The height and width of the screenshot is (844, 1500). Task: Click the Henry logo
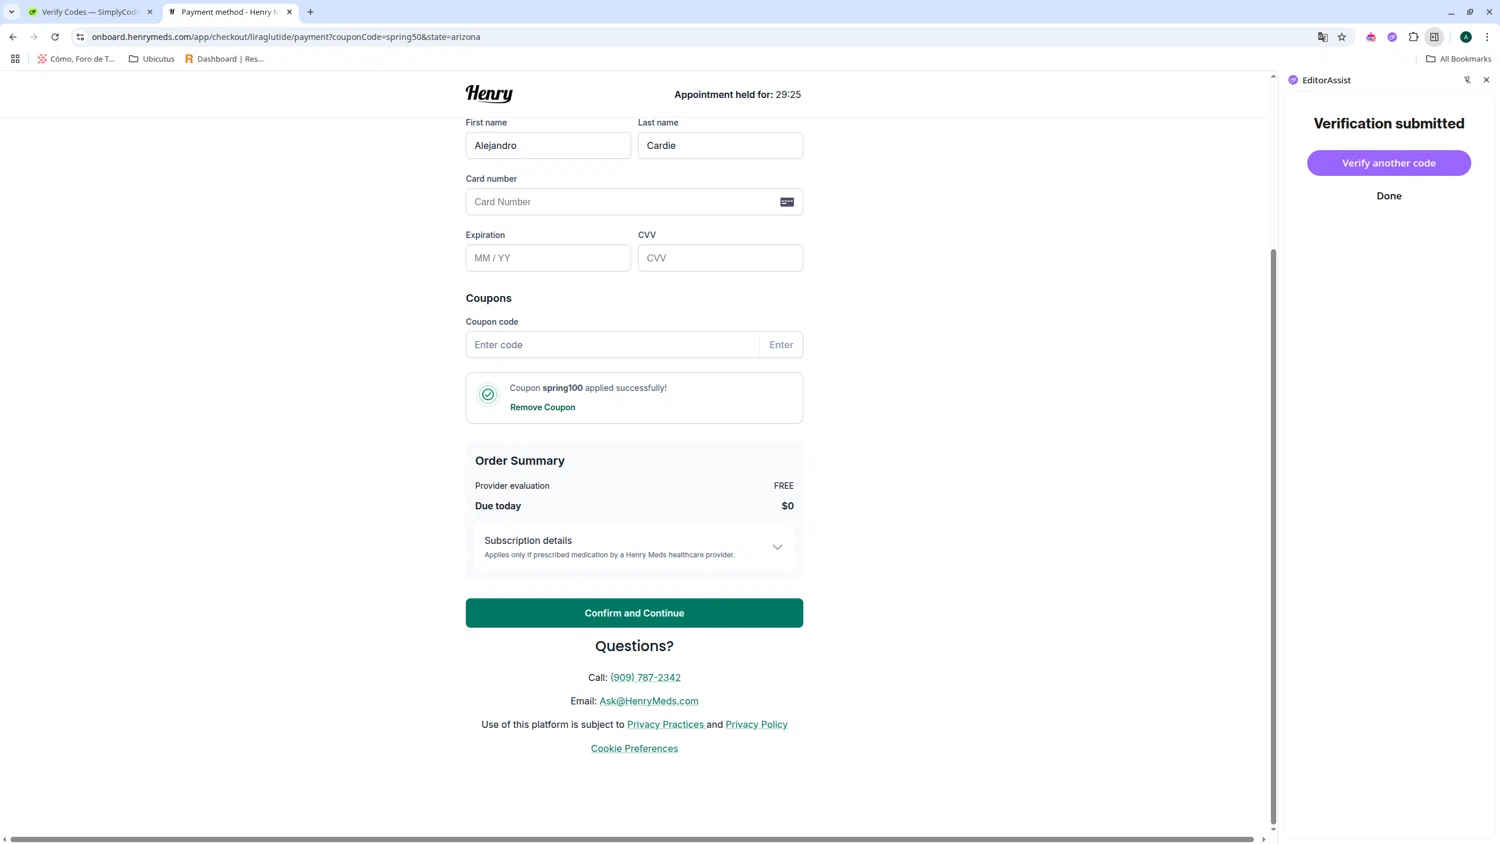point(489,94)
